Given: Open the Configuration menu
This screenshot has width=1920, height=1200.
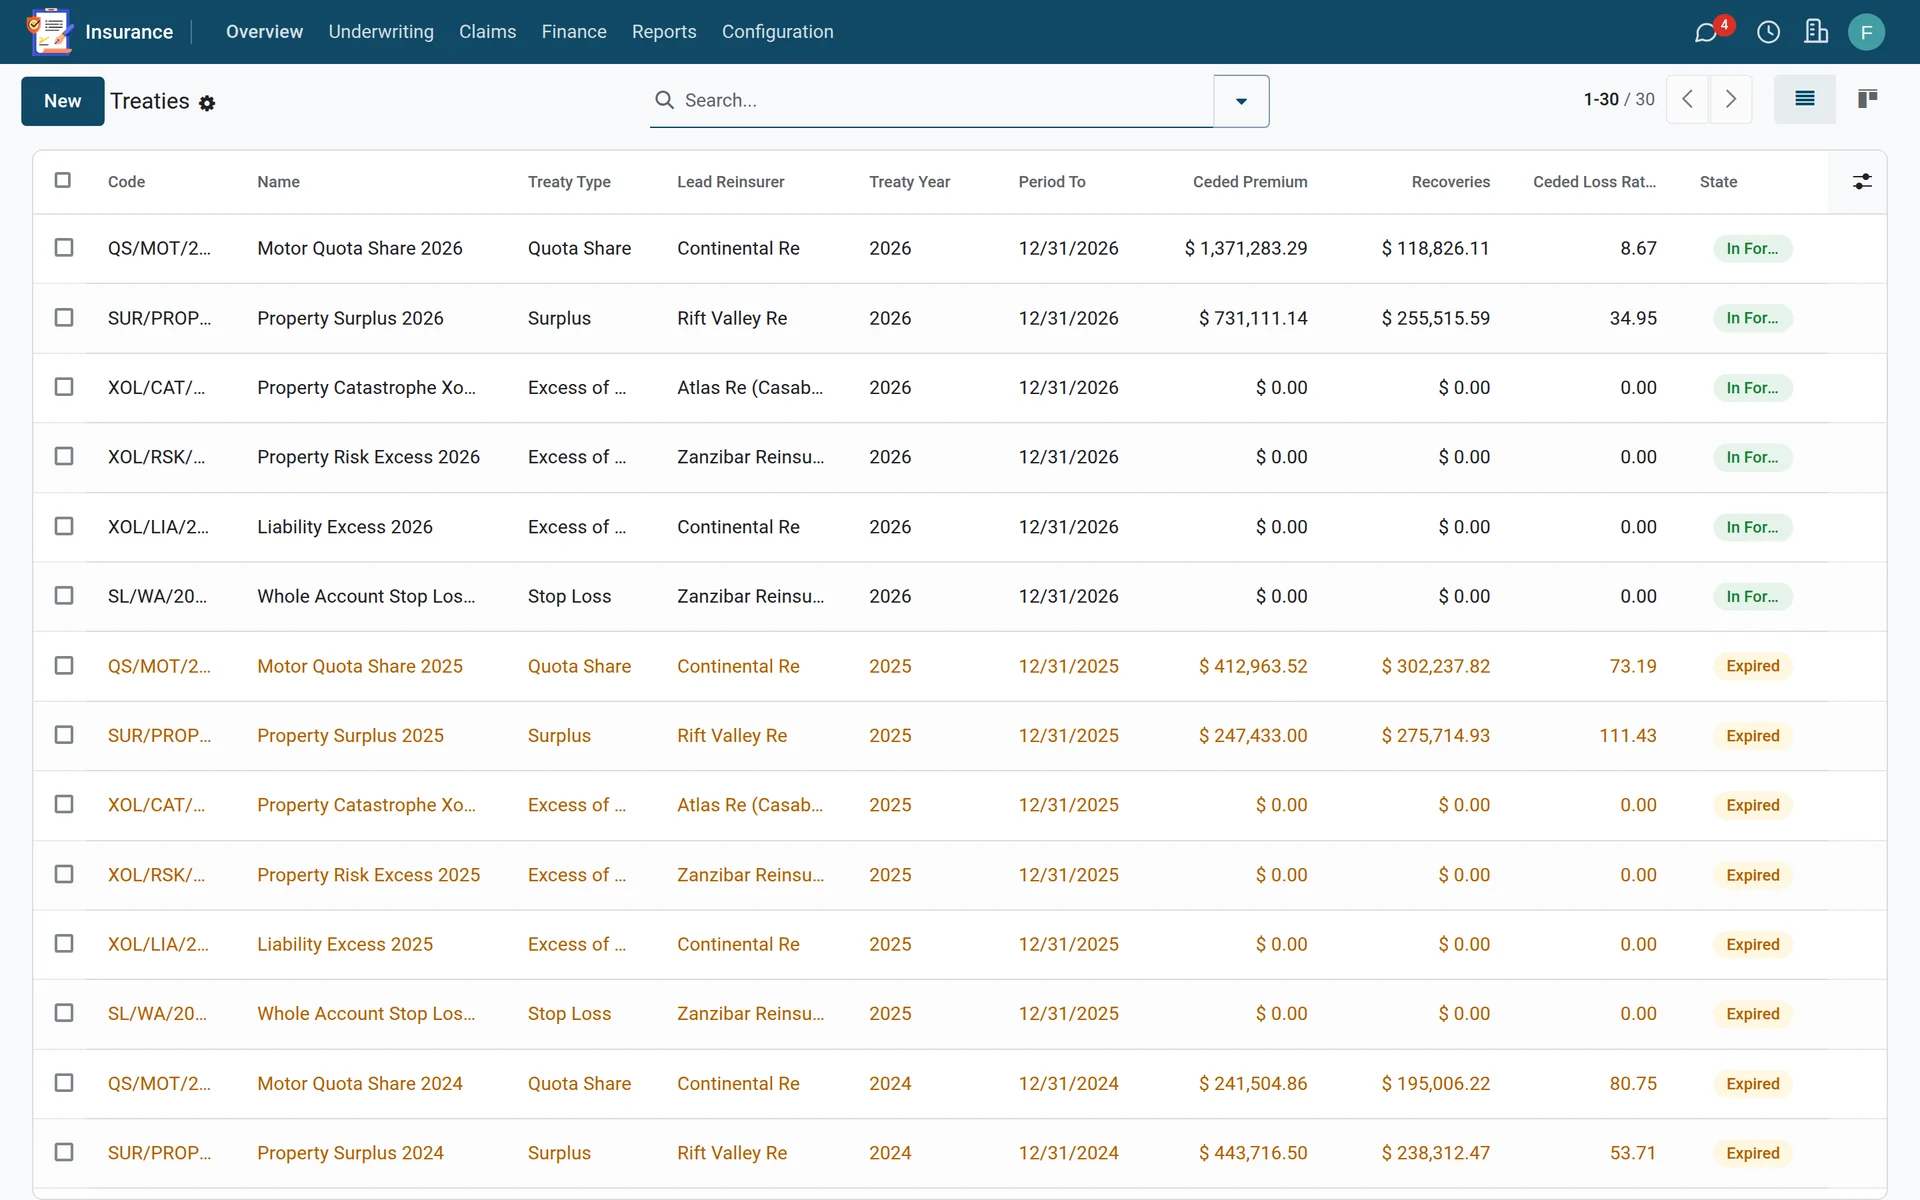Looking at the screenshot, I should click(777, 32).
